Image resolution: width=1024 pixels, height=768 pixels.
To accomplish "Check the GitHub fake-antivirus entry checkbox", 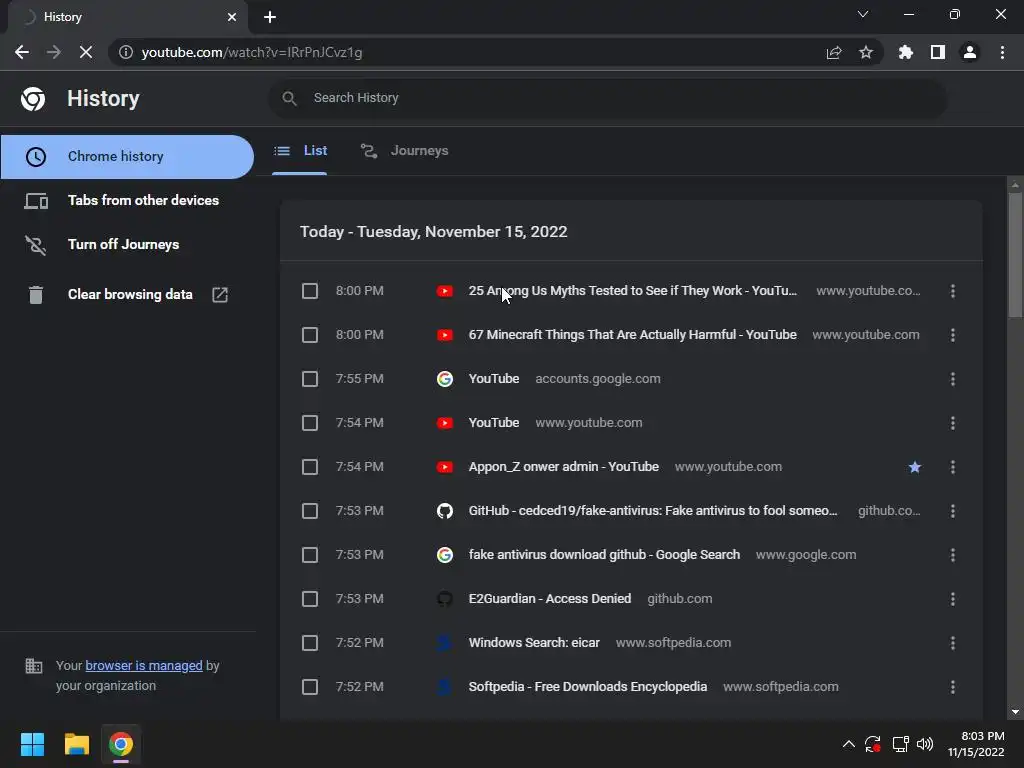I will click(x=310, y=511).
